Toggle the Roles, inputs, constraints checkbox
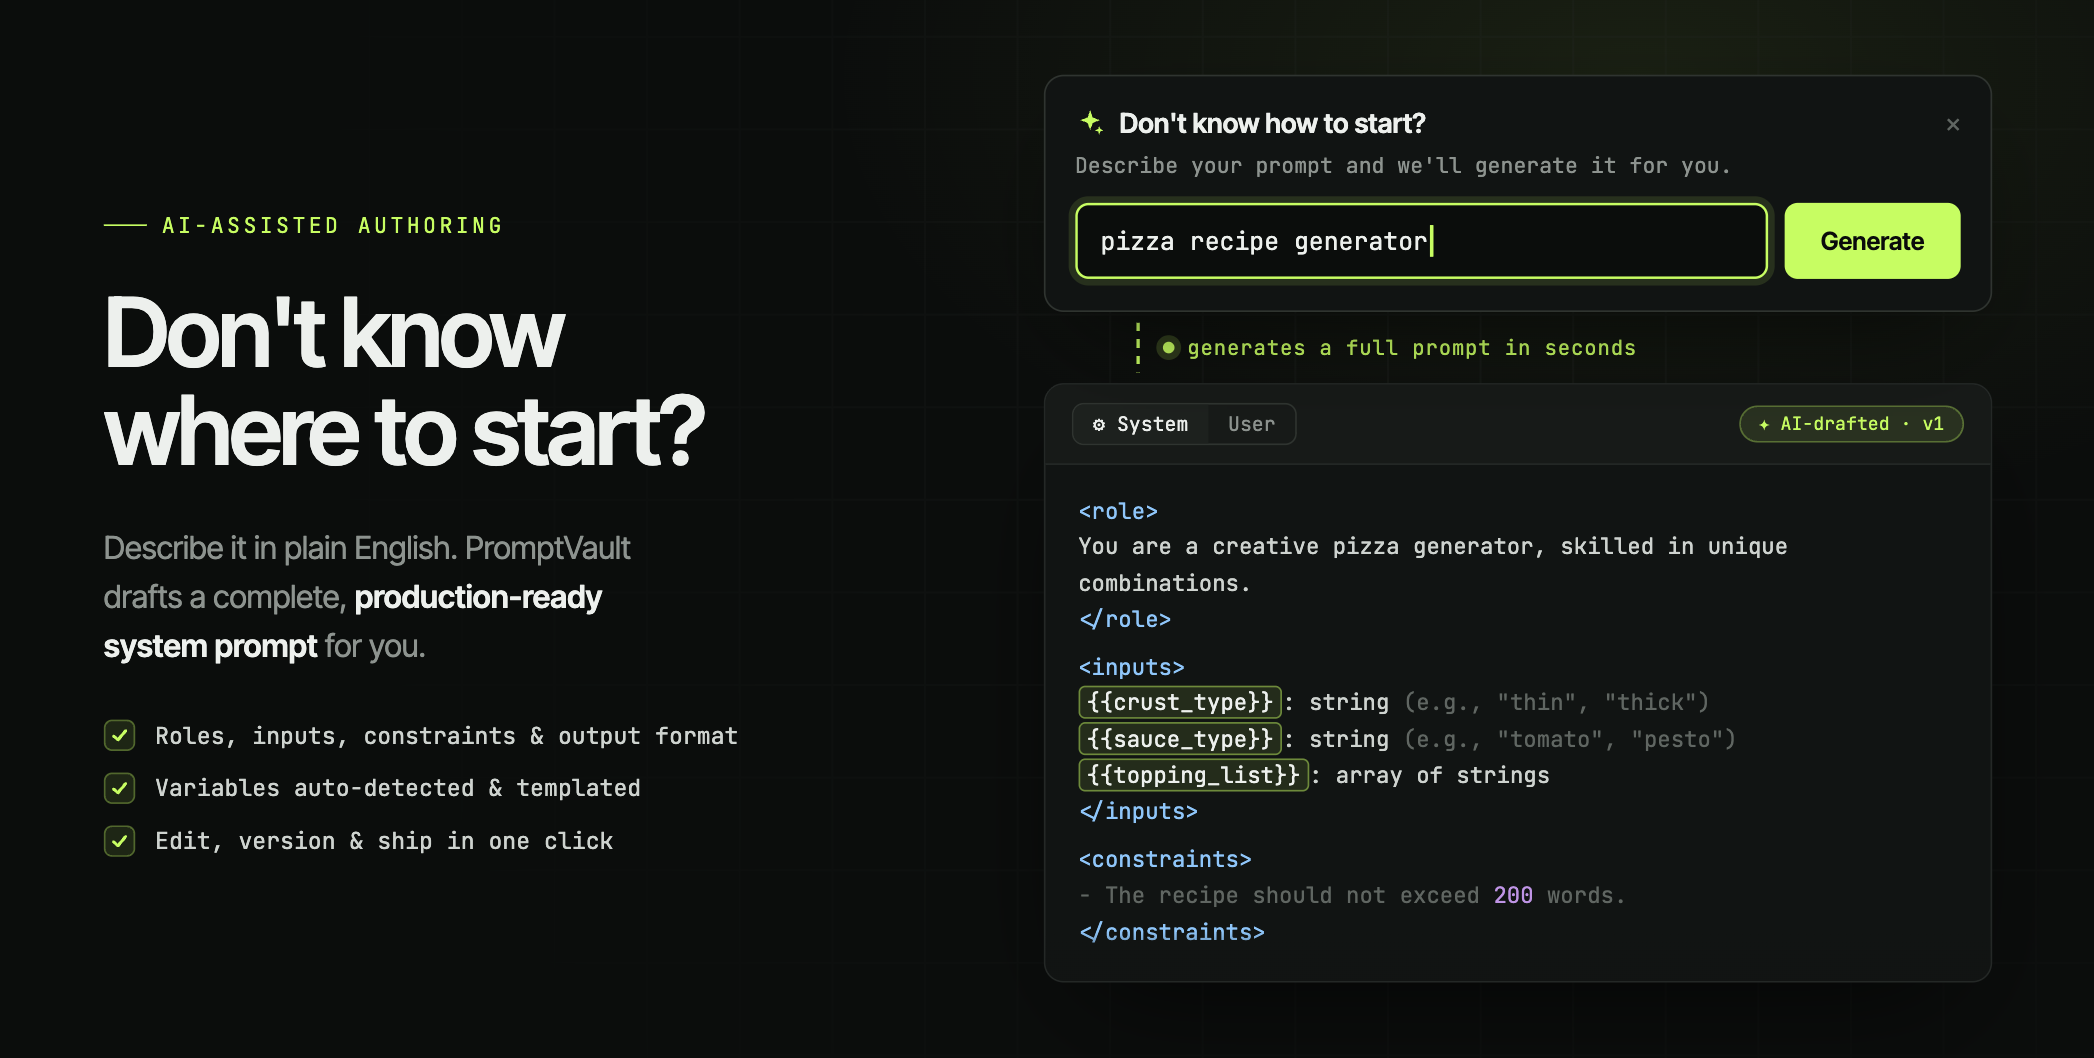The height and width of the screenshot is (1058, 2094). coord(120,736)
